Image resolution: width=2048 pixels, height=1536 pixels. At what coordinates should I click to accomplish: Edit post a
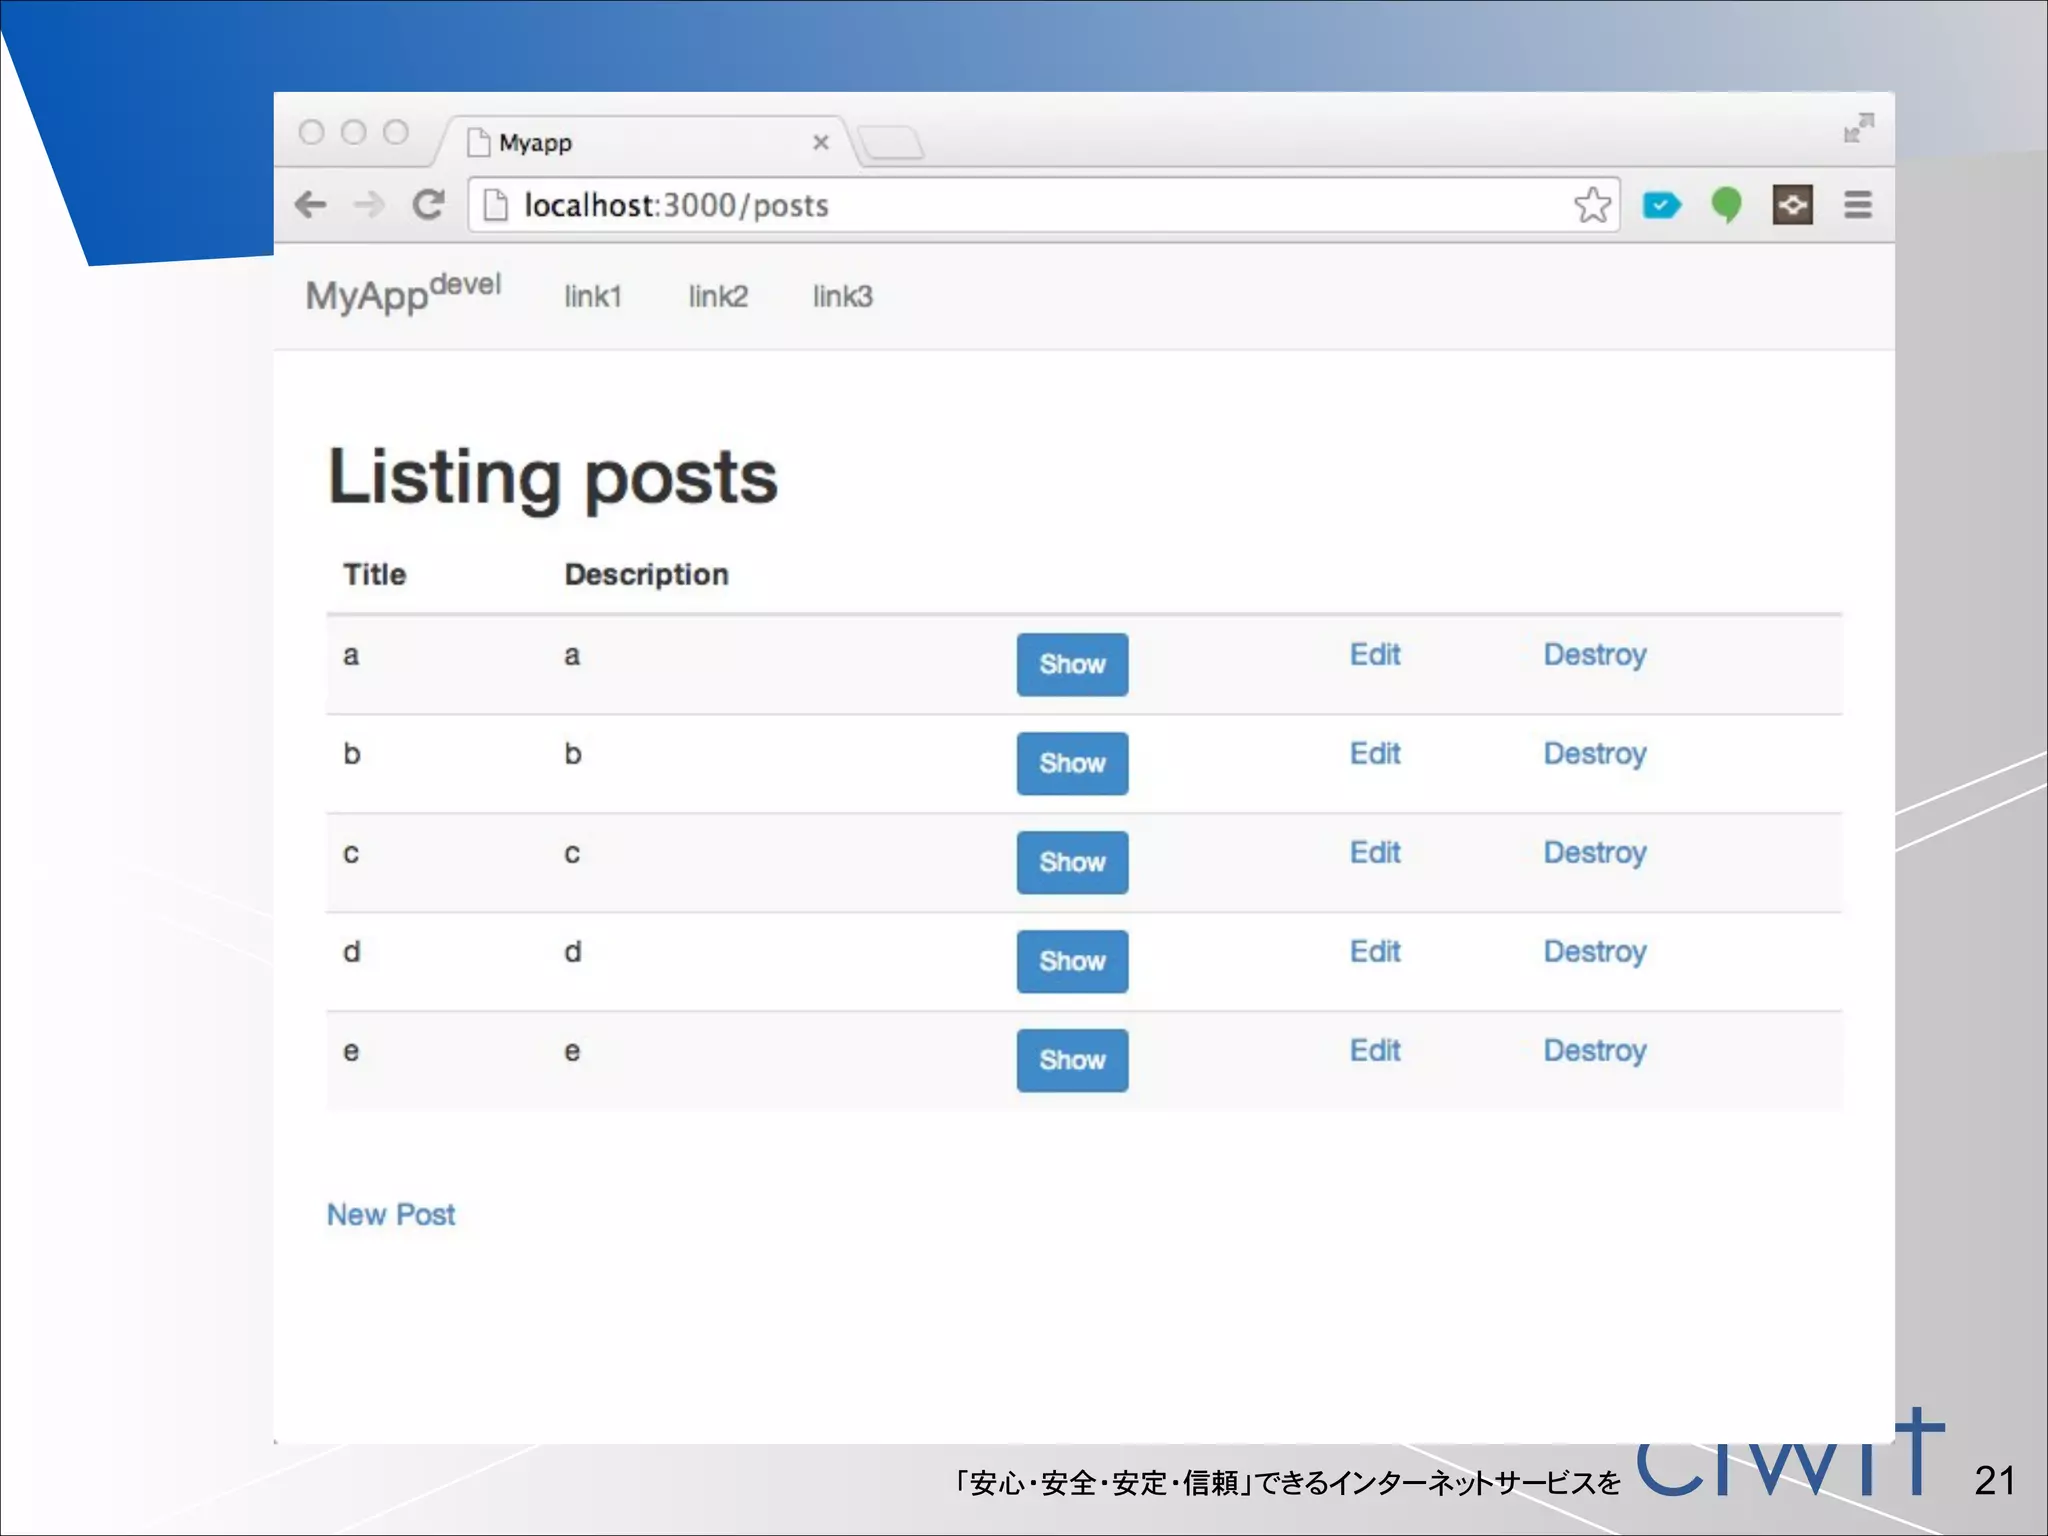coord(1375,654)
